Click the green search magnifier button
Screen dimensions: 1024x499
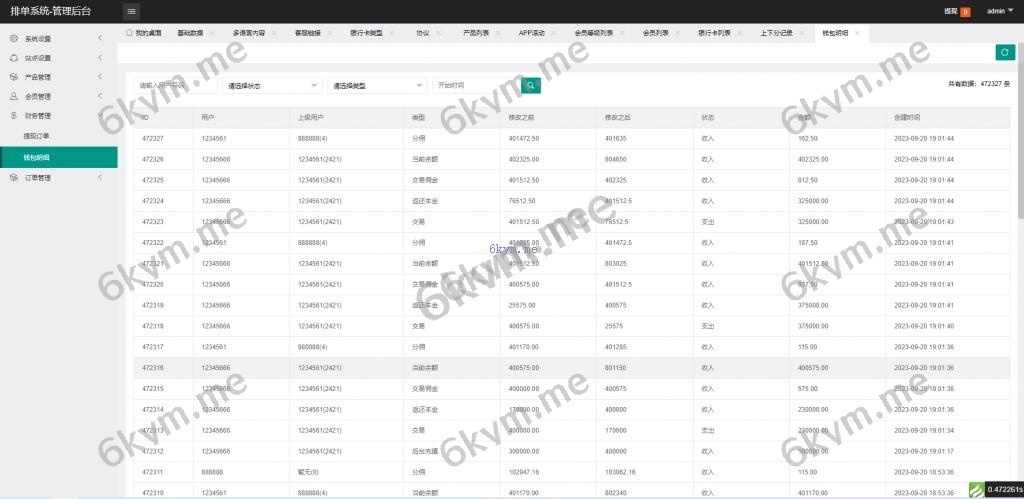point(532,86)
